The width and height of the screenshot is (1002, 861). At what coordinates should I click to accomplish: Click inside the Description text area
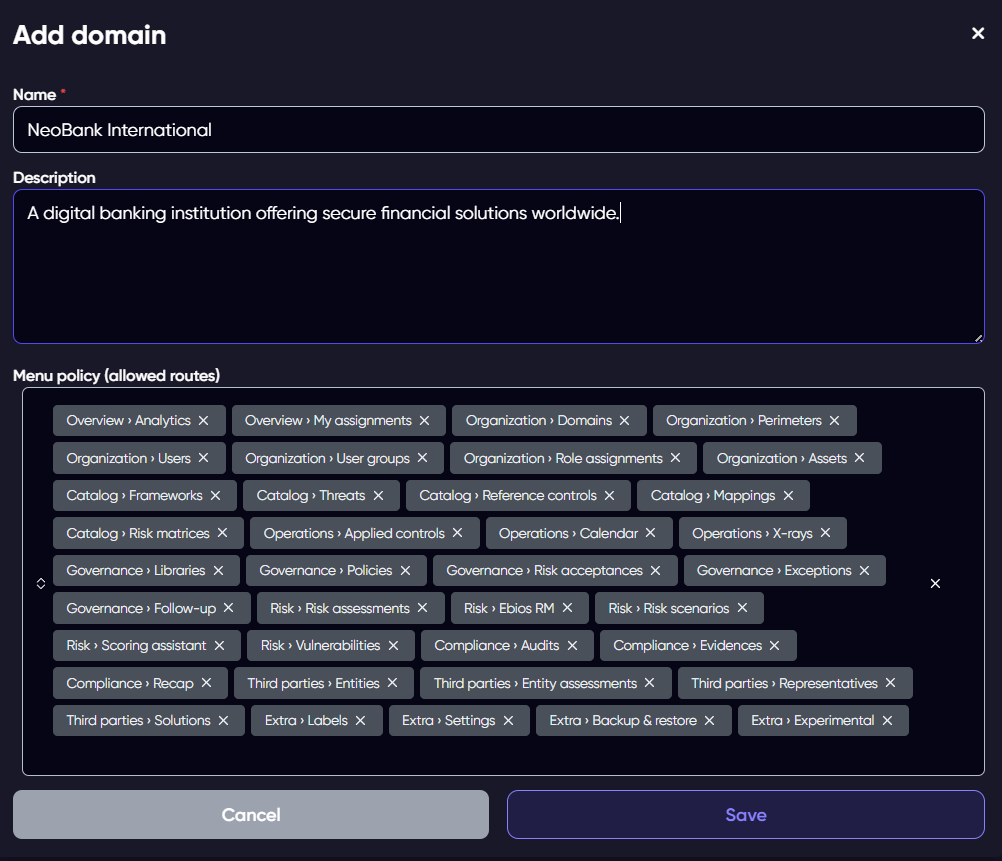click(x=498, y=267)
